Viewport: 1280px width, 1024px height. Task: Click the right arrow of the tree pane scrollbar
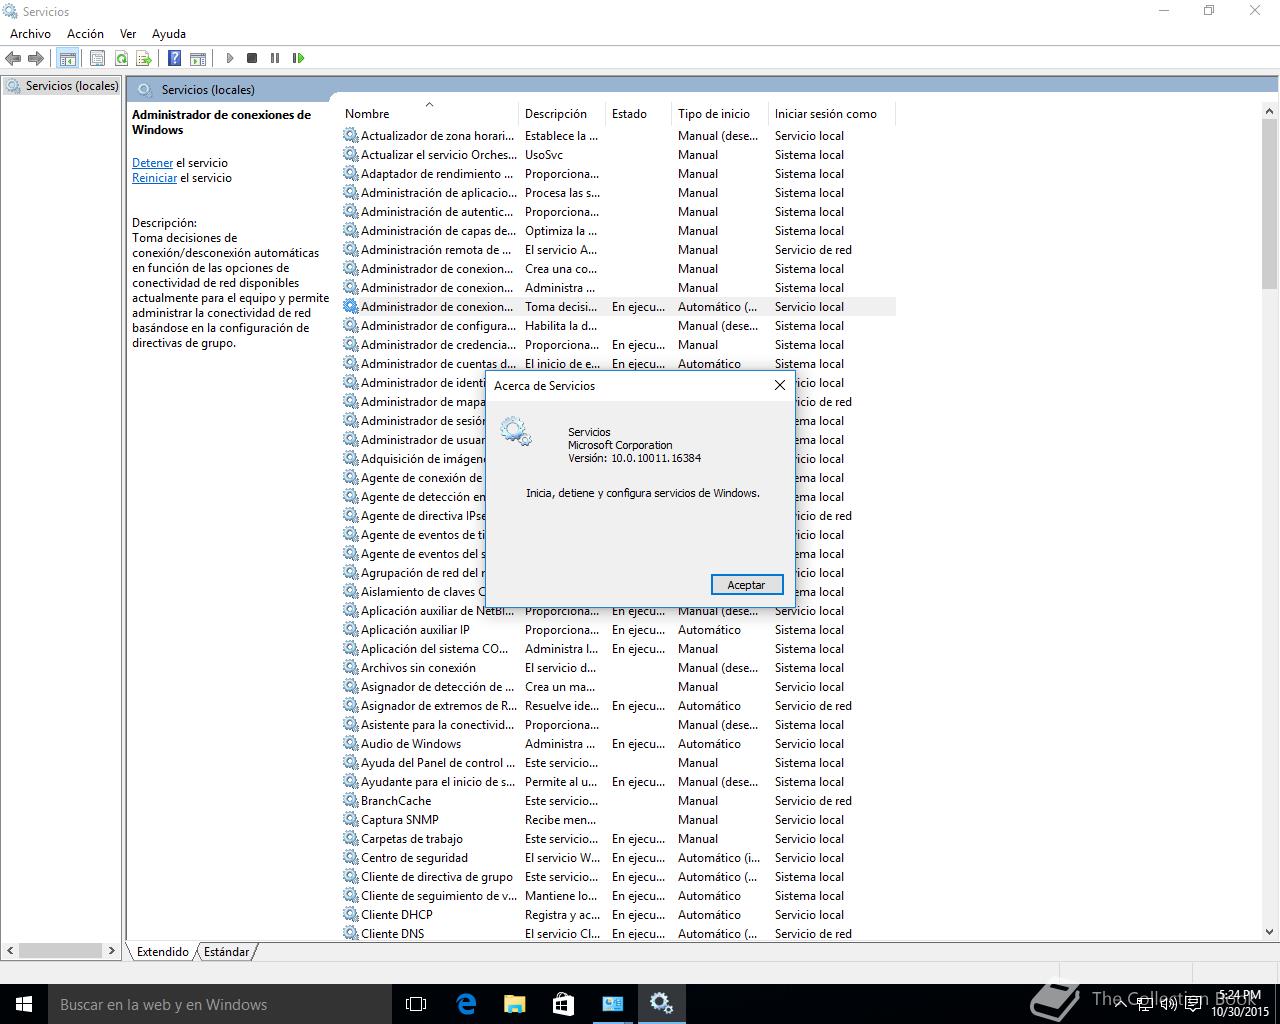click(x=111, y=951)
